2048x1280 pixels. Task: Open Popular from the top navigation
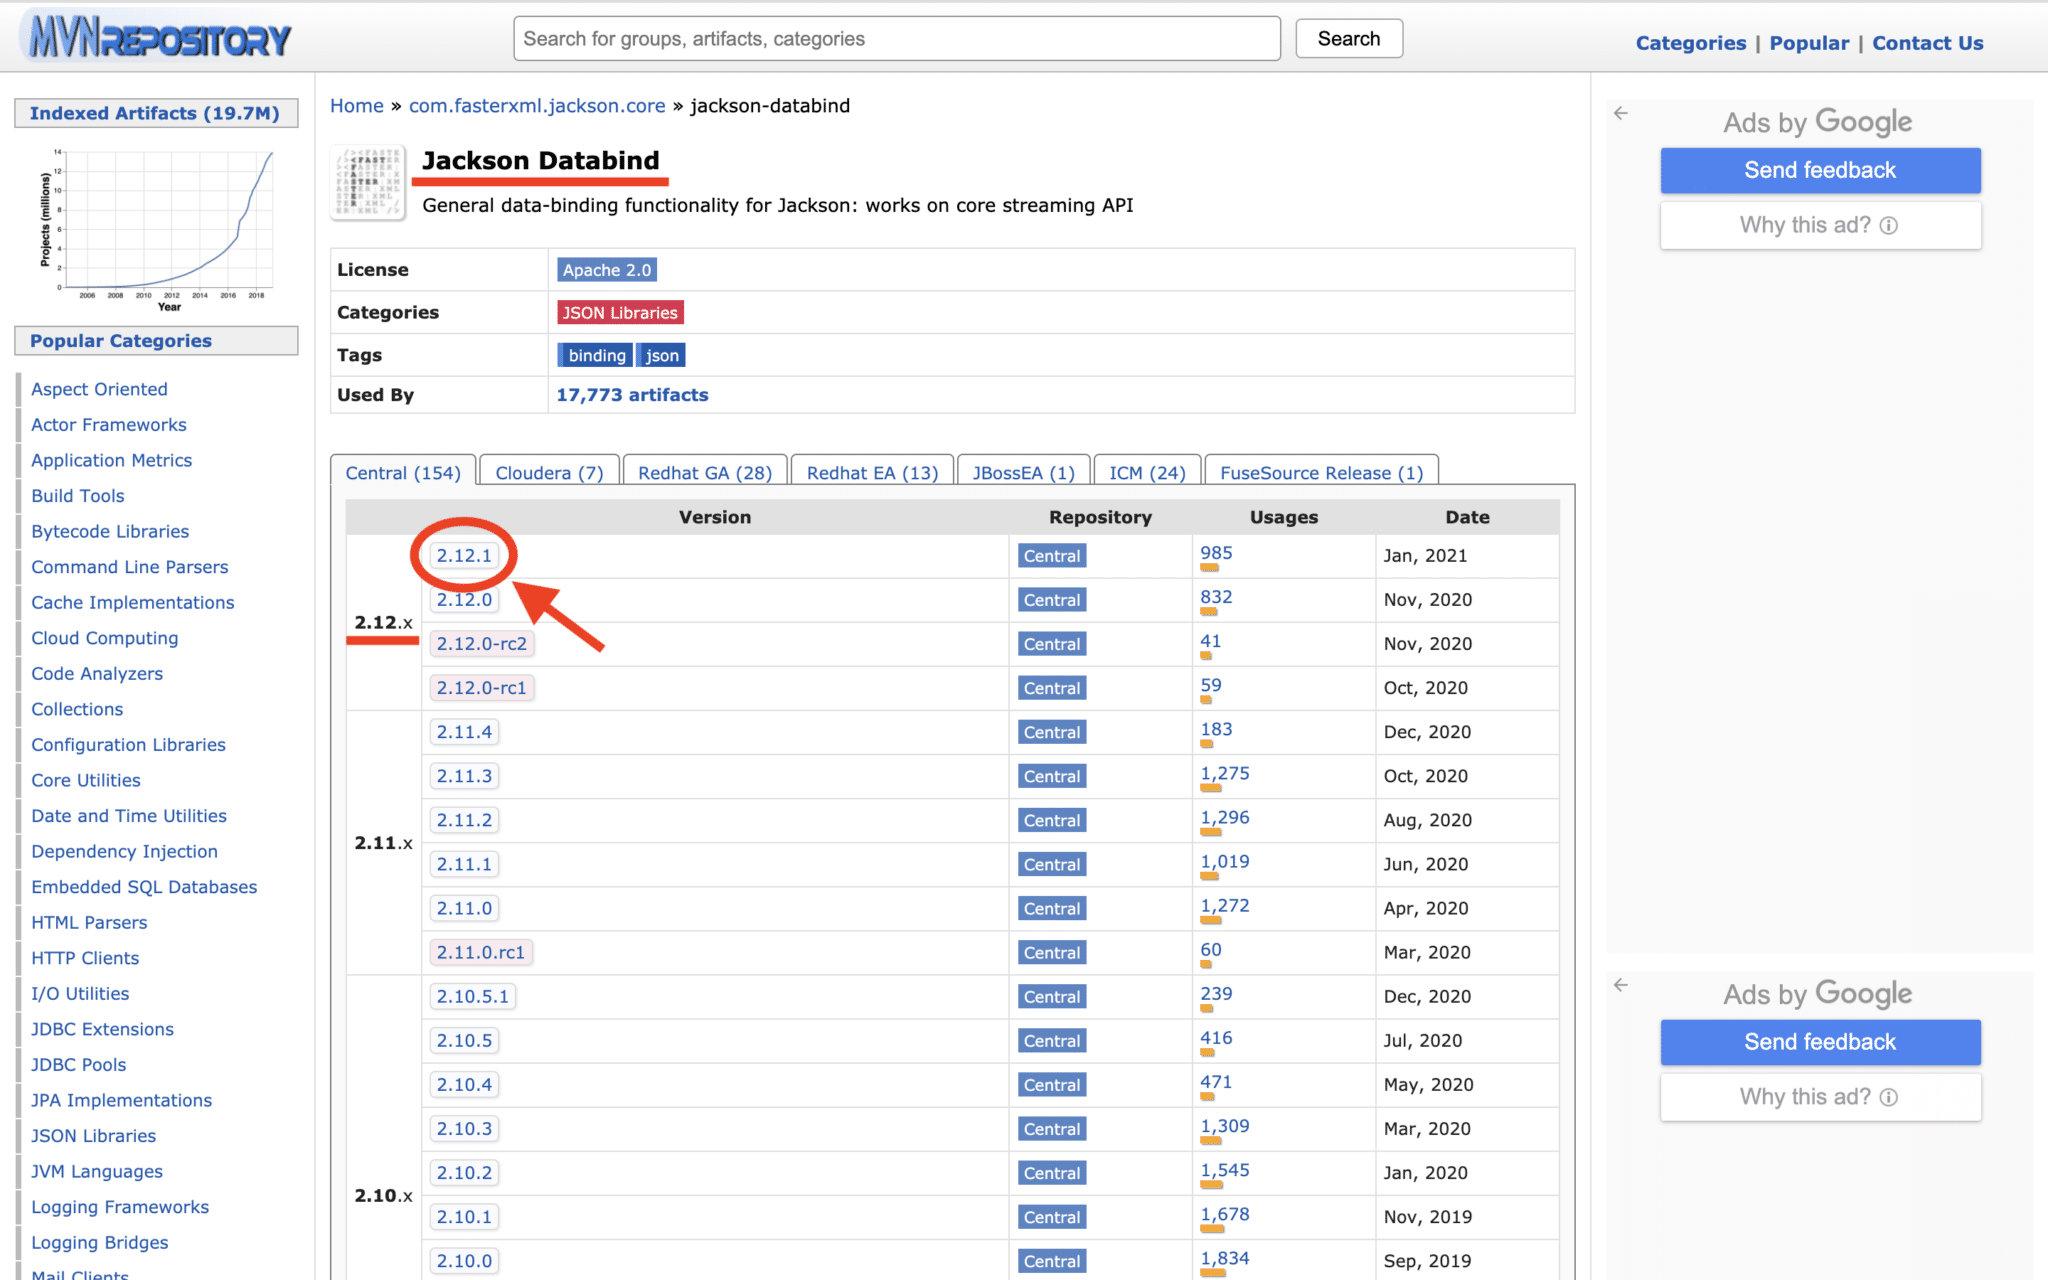pyautogui.click(x=1808, y=43)
